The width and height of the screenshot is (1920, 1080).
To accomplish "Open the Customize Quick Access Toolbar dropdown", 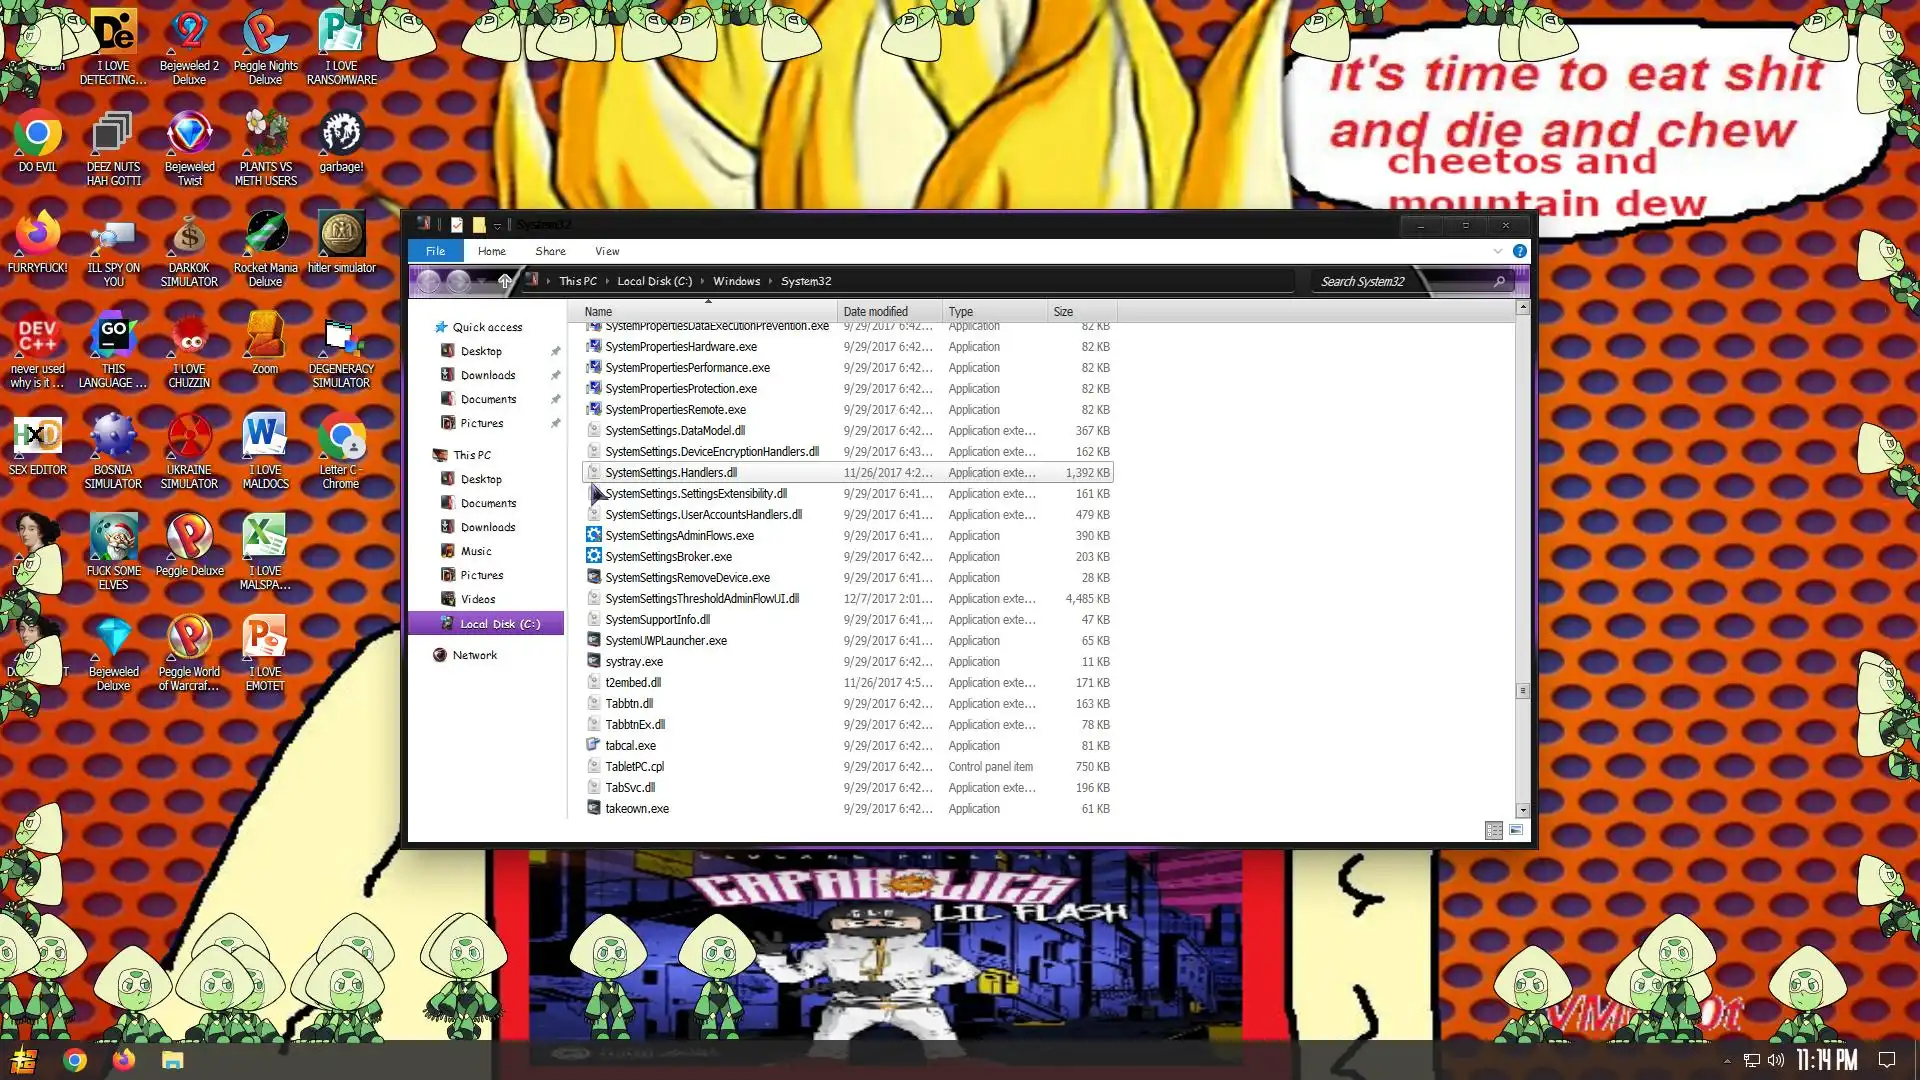I will pyautogui.click(x=497, y=226).
